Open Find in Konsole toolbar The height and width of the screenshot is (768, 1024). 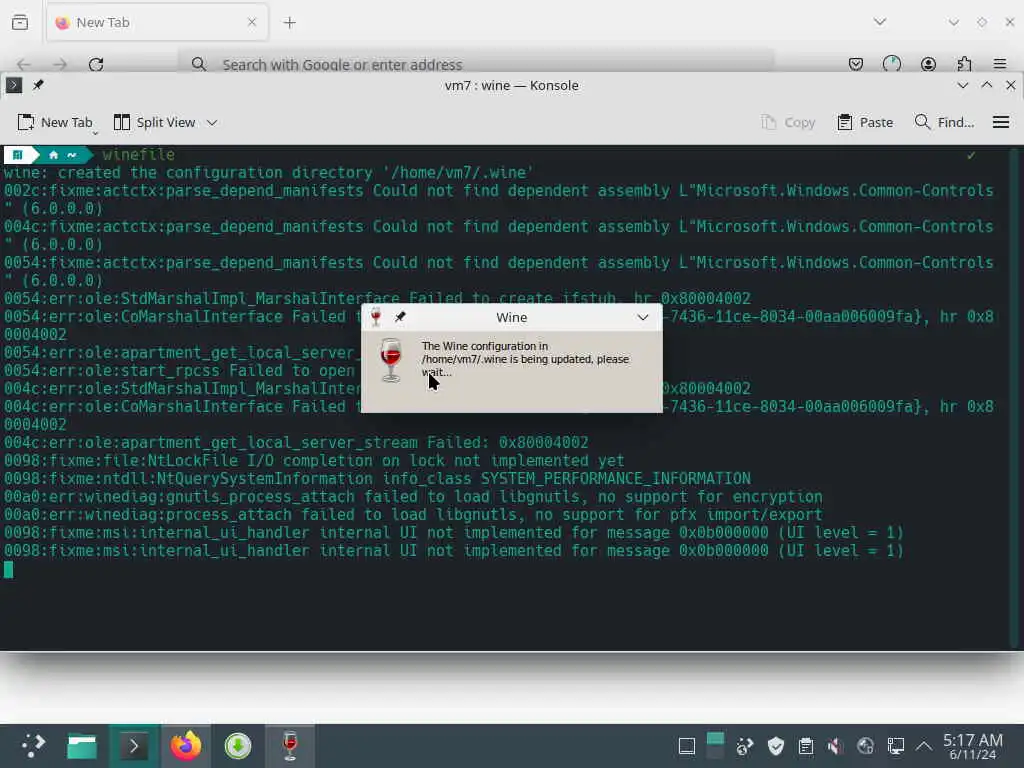click(944, 123)
